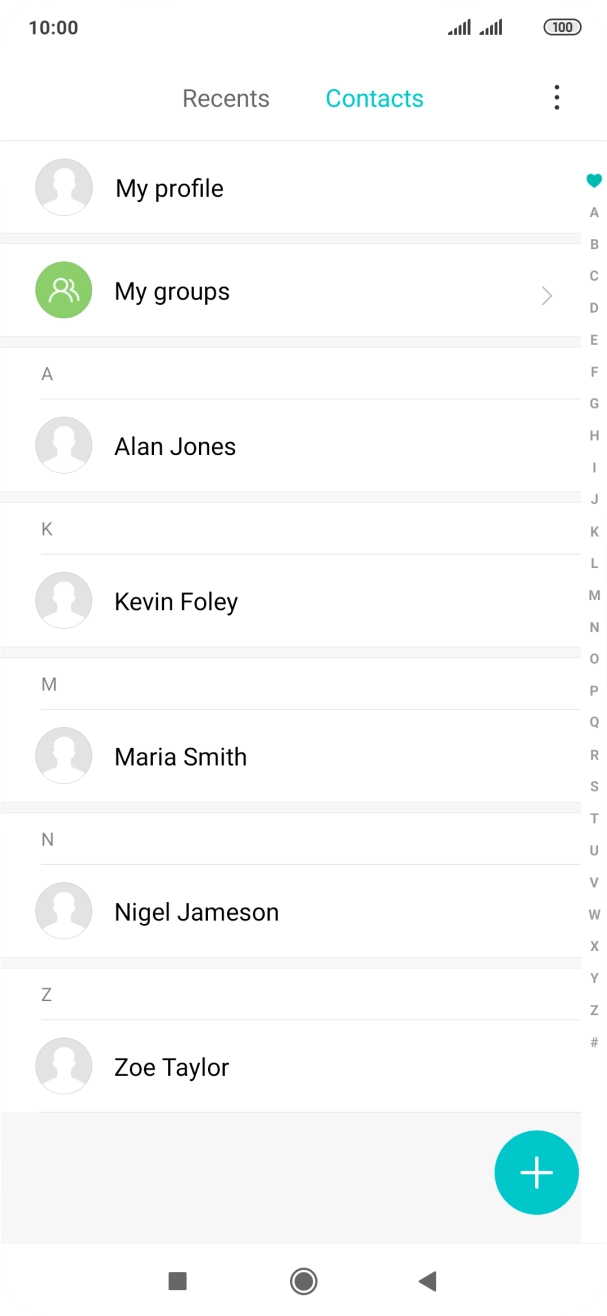Image resolution: width=607 pixels, height=1316 pixels.
Task: Open the Nigel Jameson contact
Action: [x=197, y=911]
